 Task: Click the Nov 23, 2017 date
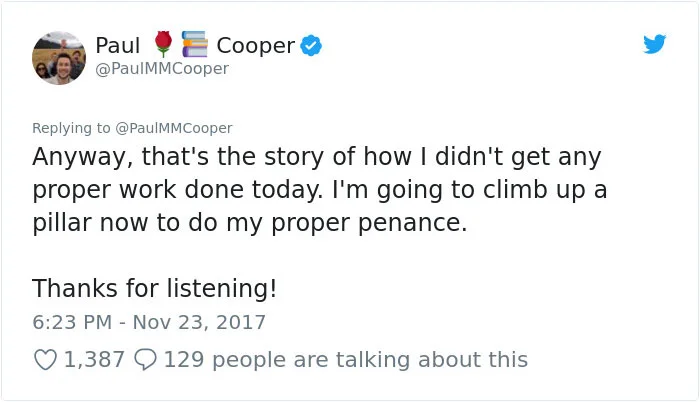tap(199, 322)
